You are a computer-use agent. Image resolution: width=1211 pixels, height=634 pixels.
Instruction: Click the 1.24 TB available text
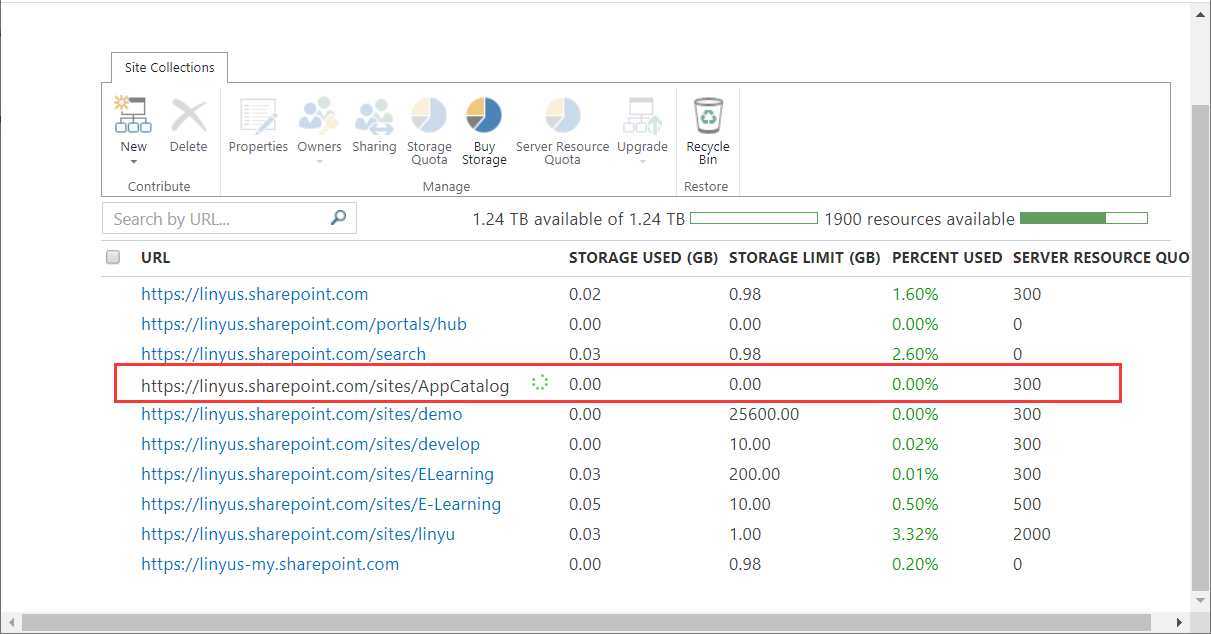[x=578, y=219]
